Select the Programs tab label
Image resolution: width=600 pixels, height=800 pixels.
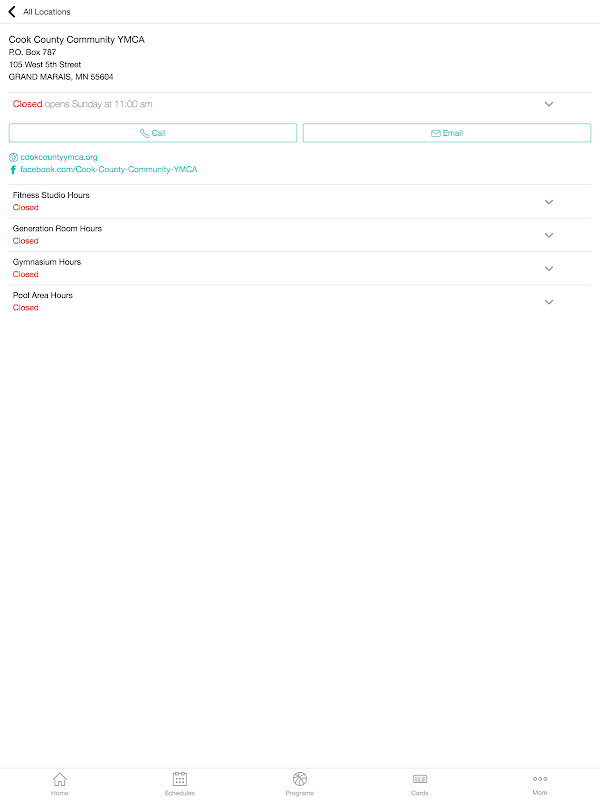pyautogui.click(x=300, y=793)
